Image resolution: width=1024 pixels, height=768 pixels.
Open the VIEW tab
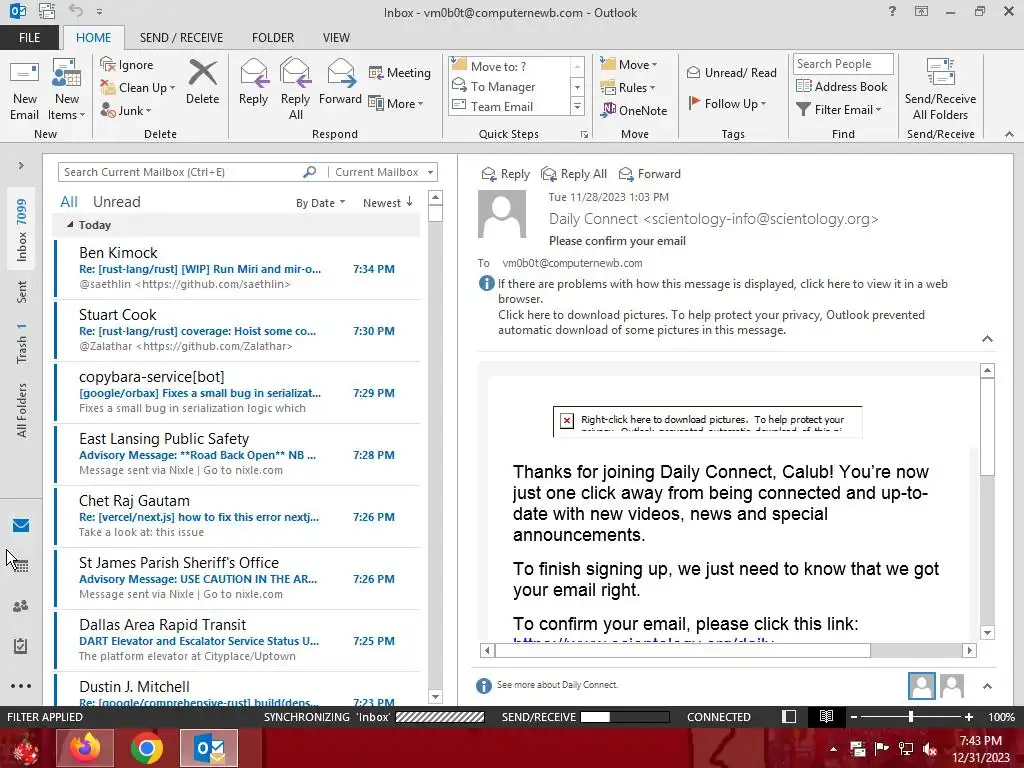click(336, 38)
